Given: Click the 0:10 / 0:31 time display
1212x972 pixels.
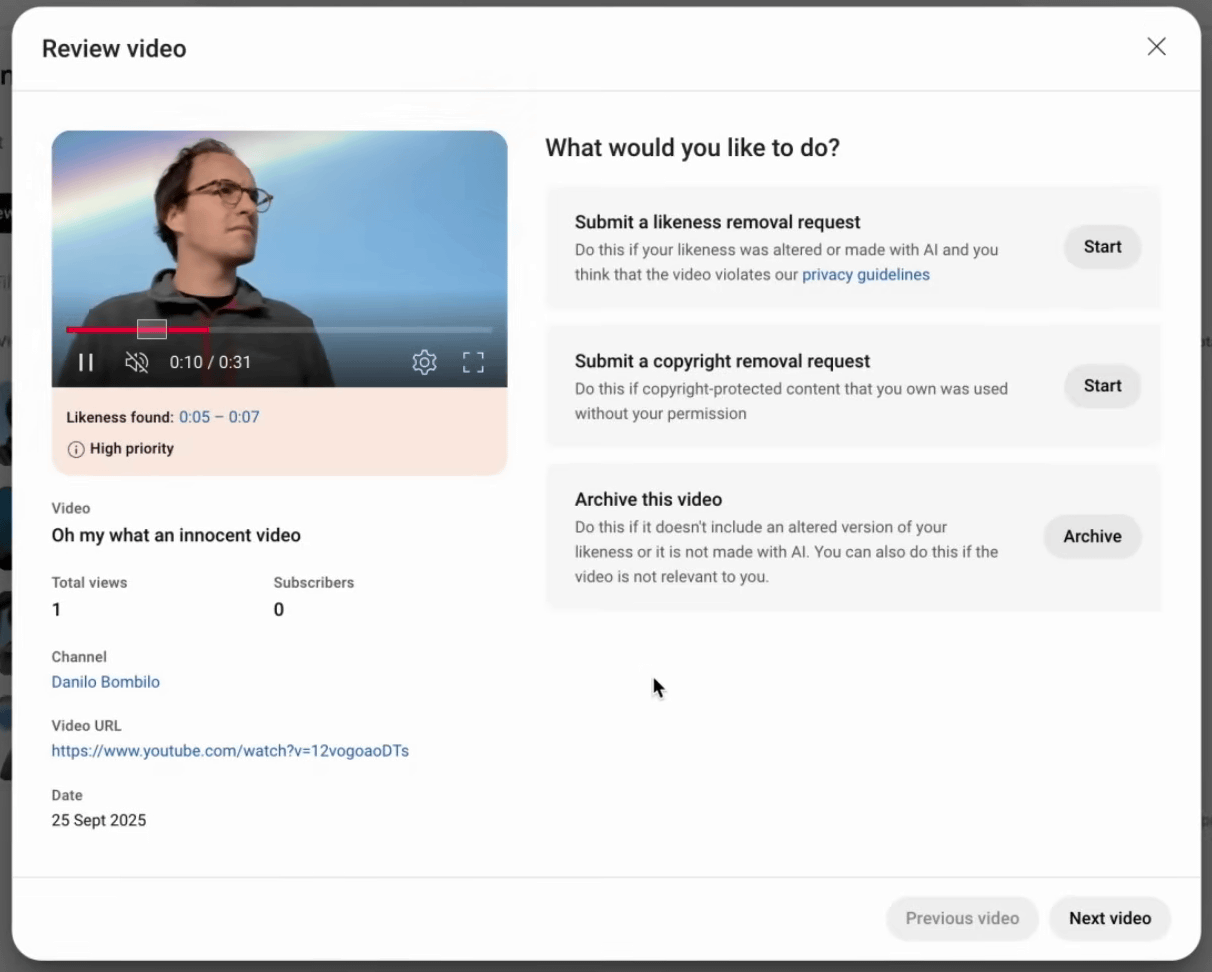Looking at the screenshot, I should pos(210,362).
